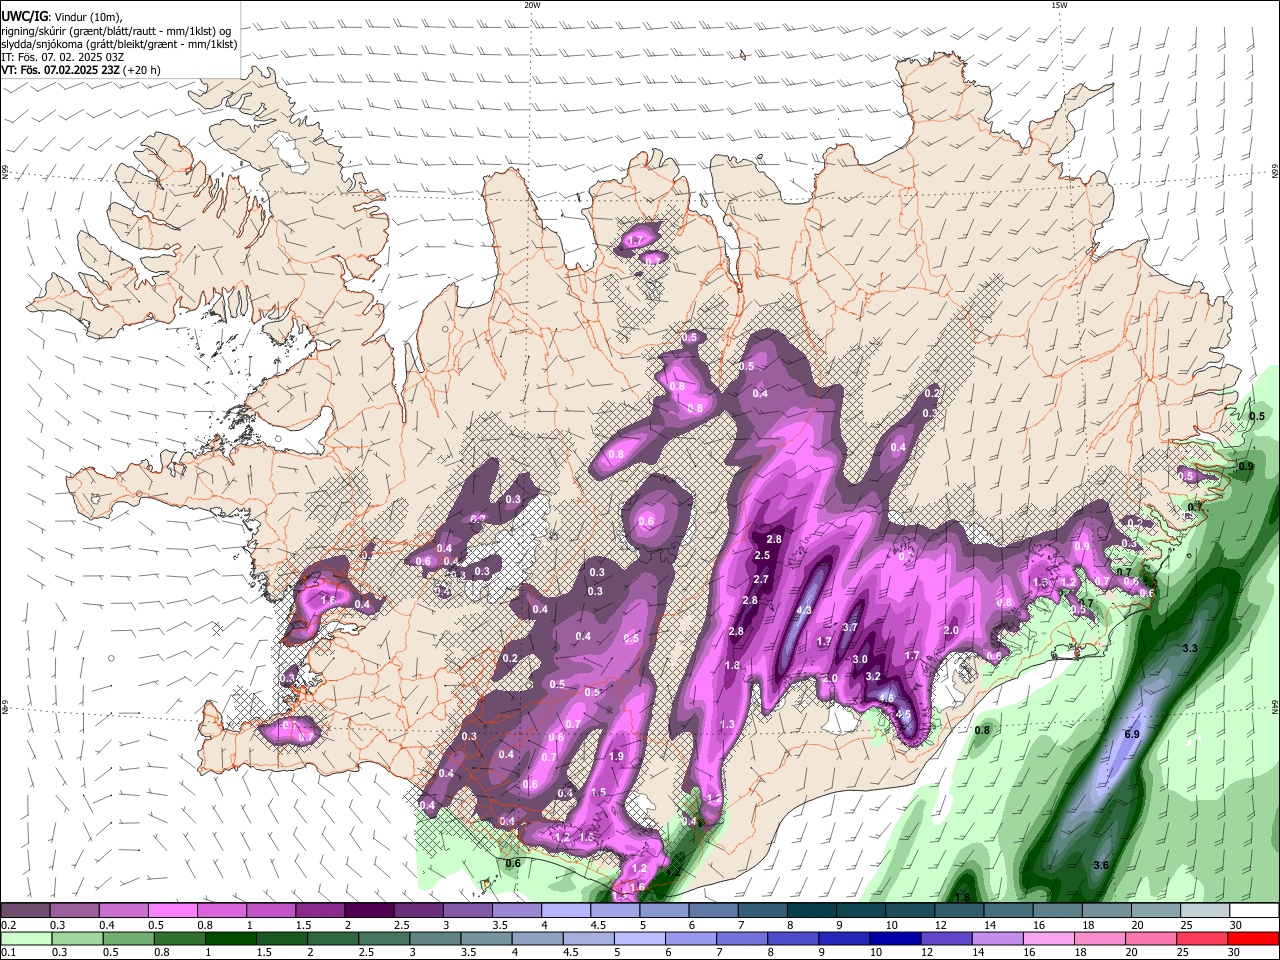Image resolution: width=1280 pixels, height=960 pixels.
Task: Select the lilac rain swatch at 14
Action: coord(998,938)
